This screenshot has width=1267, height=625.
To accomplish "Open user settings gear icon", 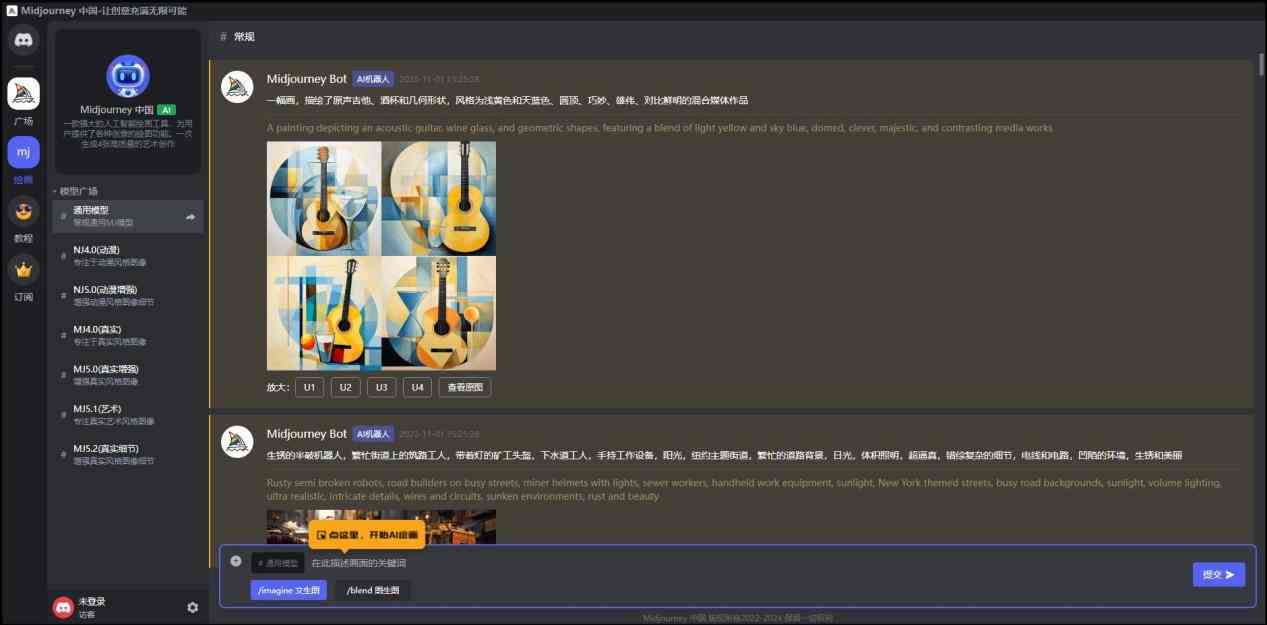I will point(193,607).
